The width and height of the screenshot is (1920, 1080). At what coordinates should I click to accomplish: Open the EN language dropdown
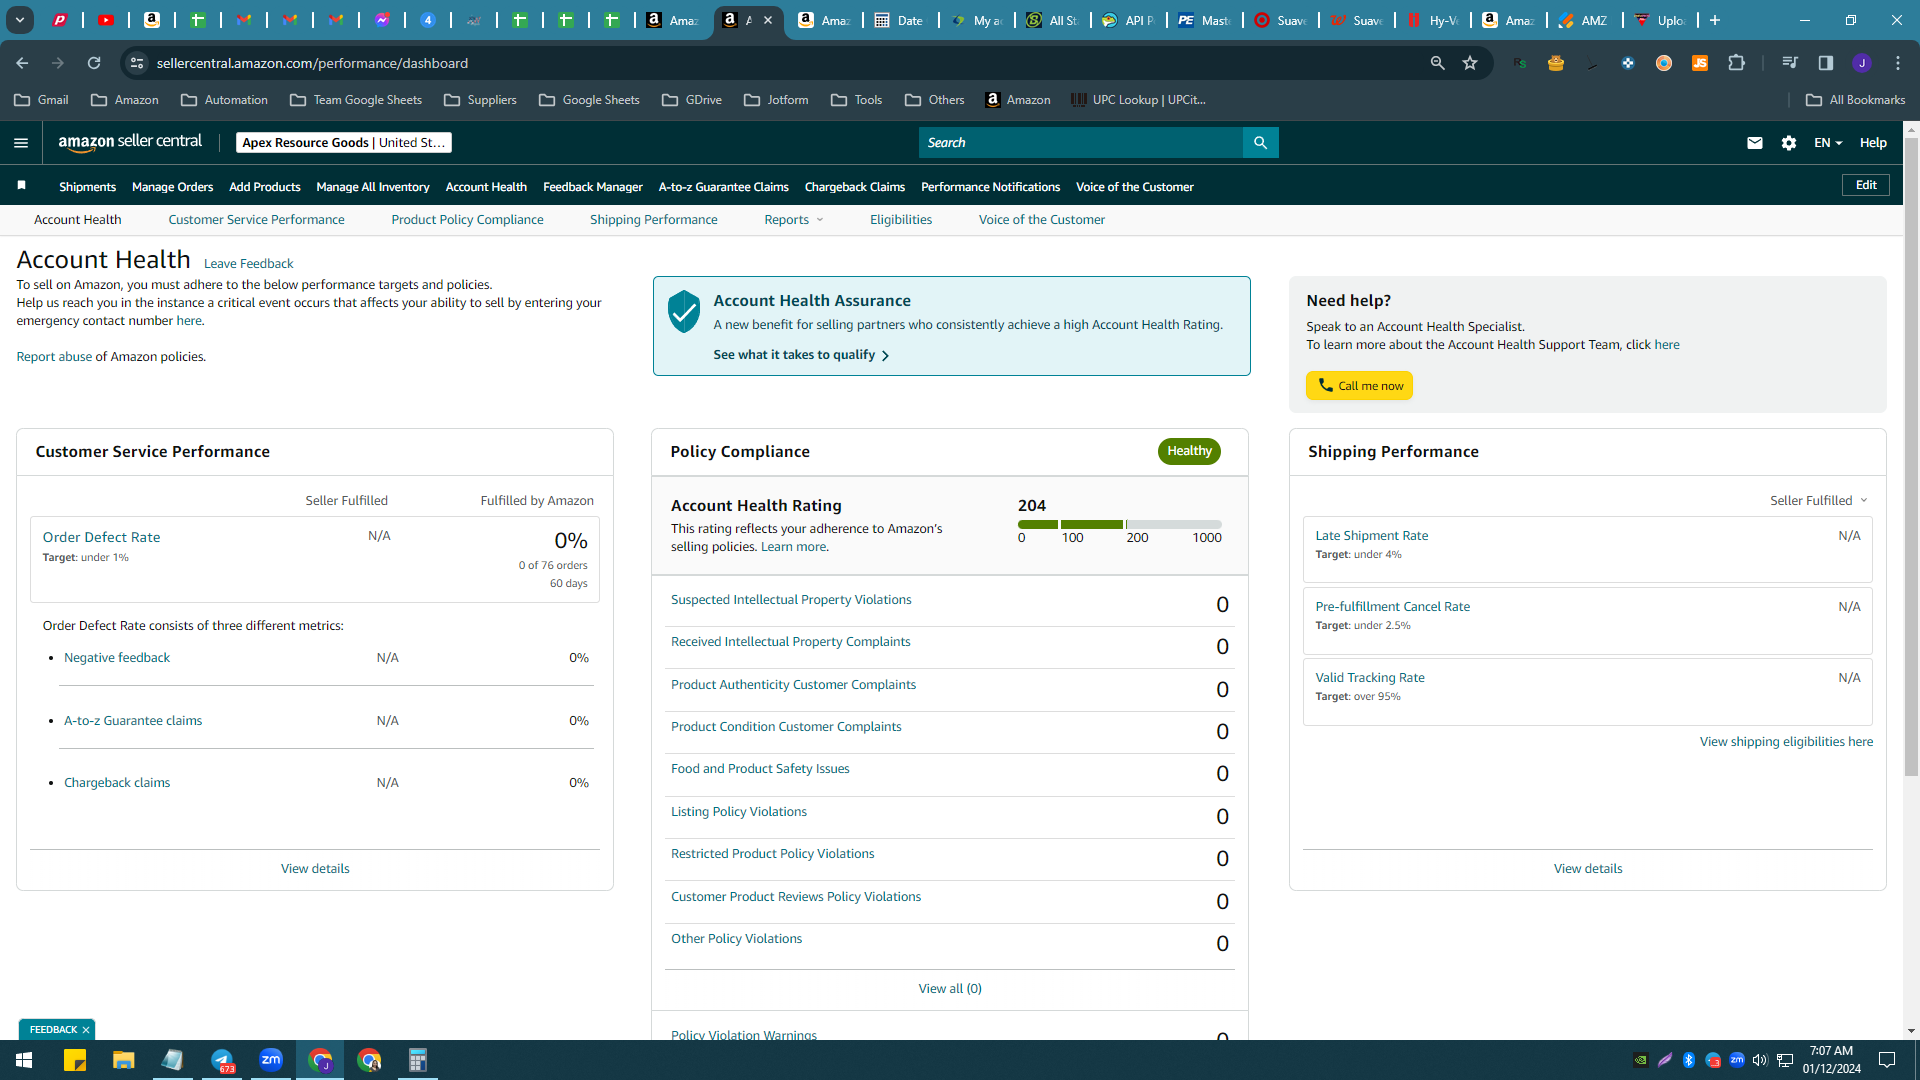[1828, 143]
